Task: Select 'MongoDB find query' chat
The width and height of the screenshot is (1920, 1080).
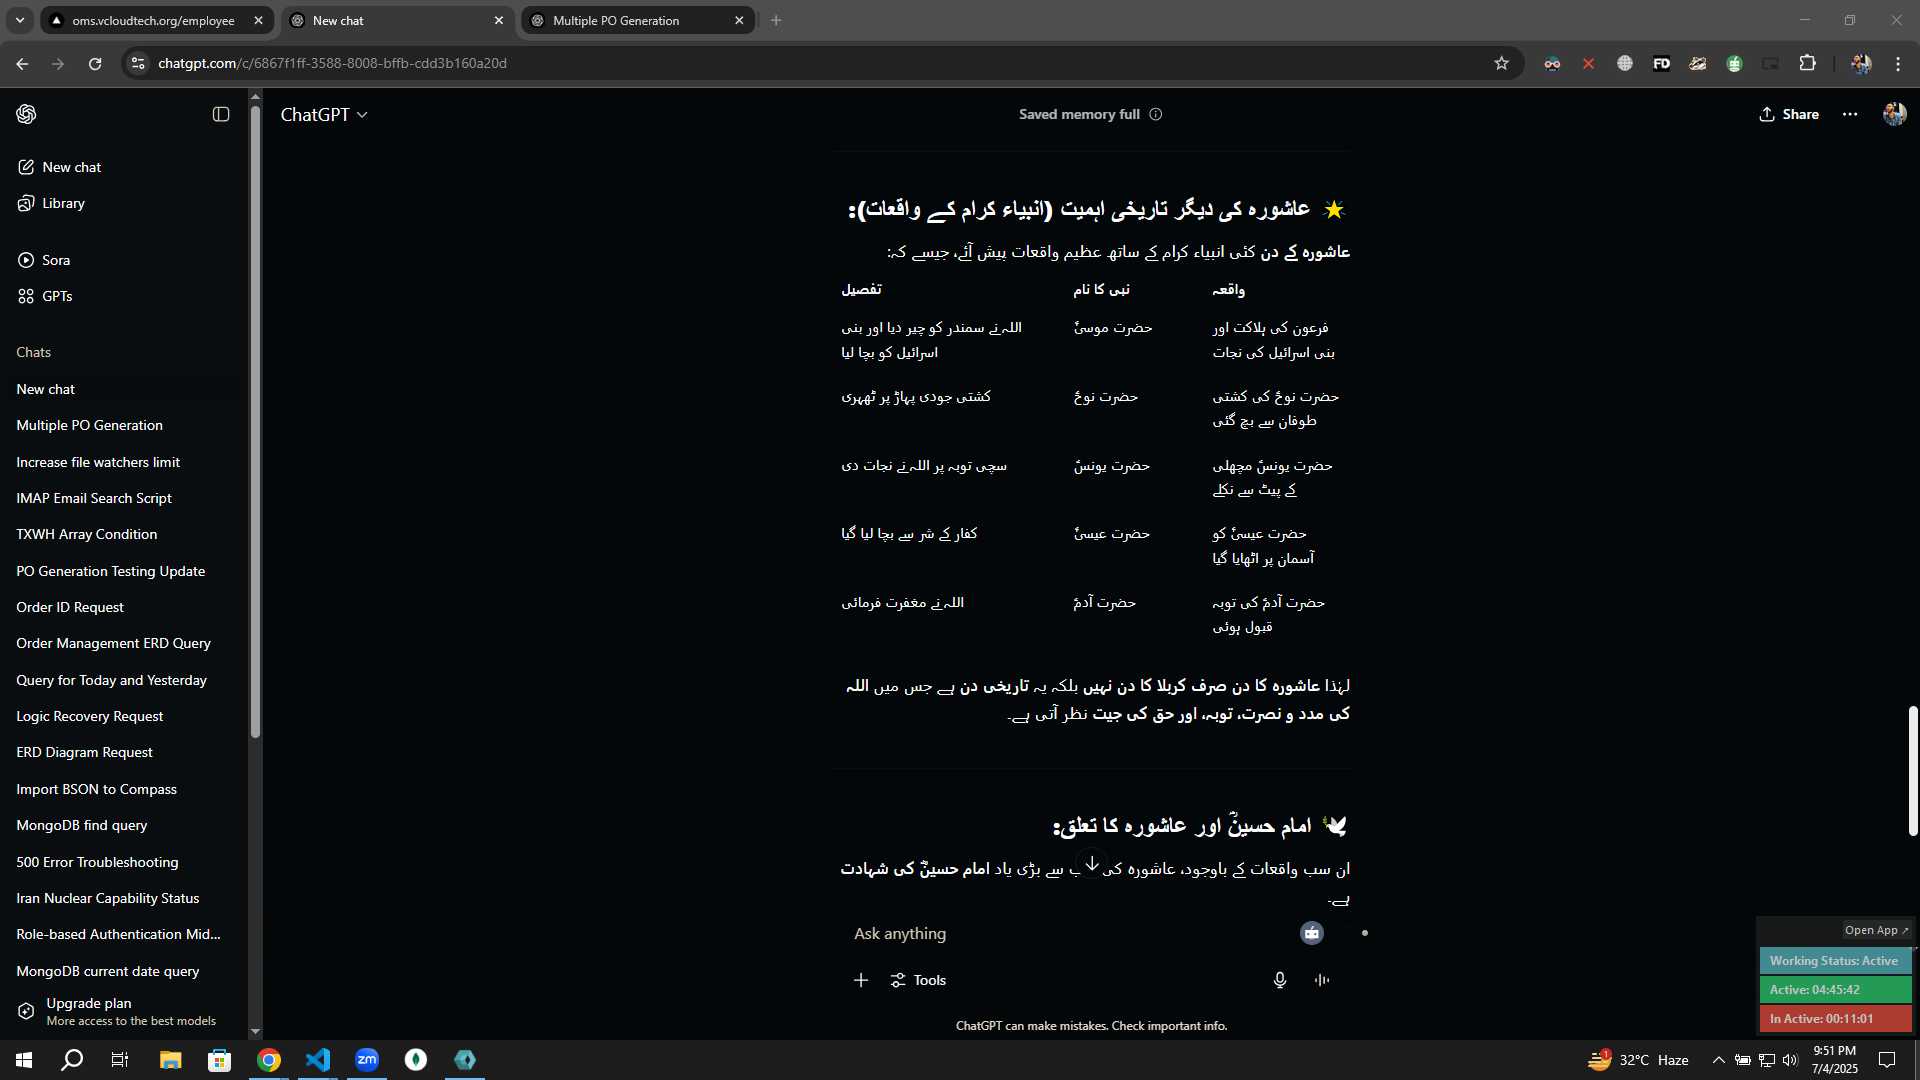Action: coord(124,825)
